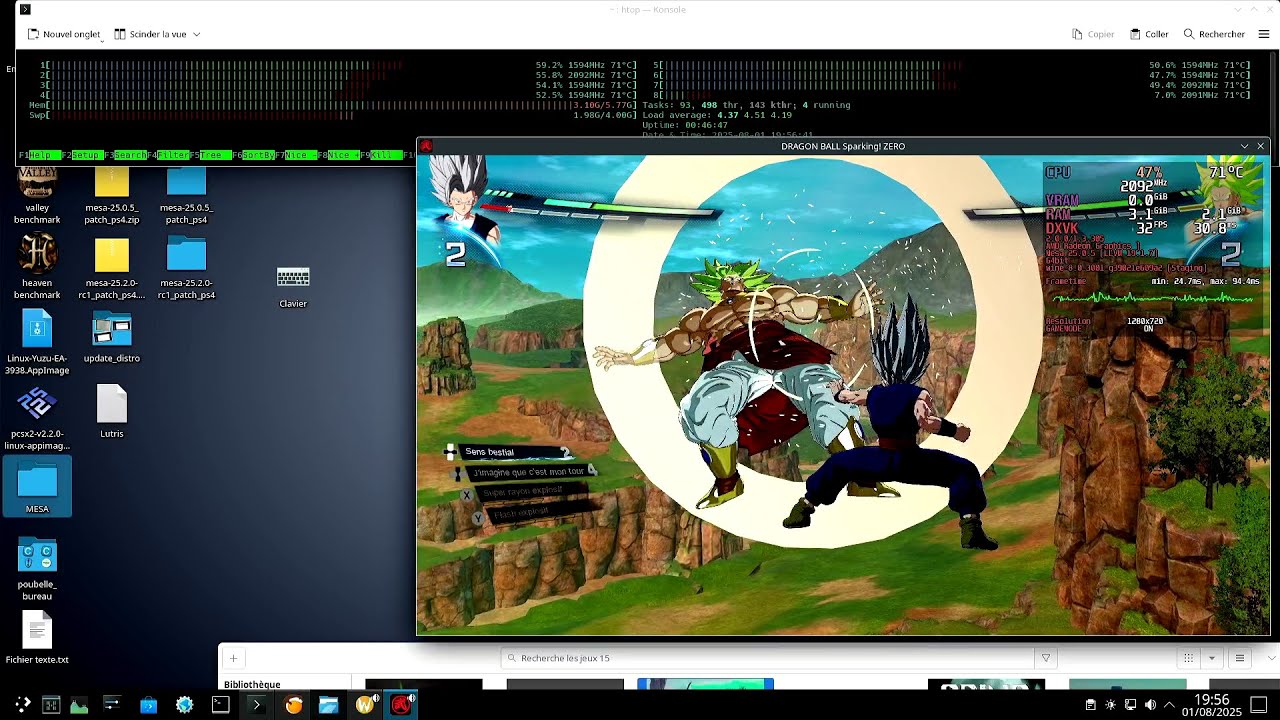Open the heaven benchmark desktop icon
Image resolution: width=1280 pixels, height=720 pixels.
point(37,266)
